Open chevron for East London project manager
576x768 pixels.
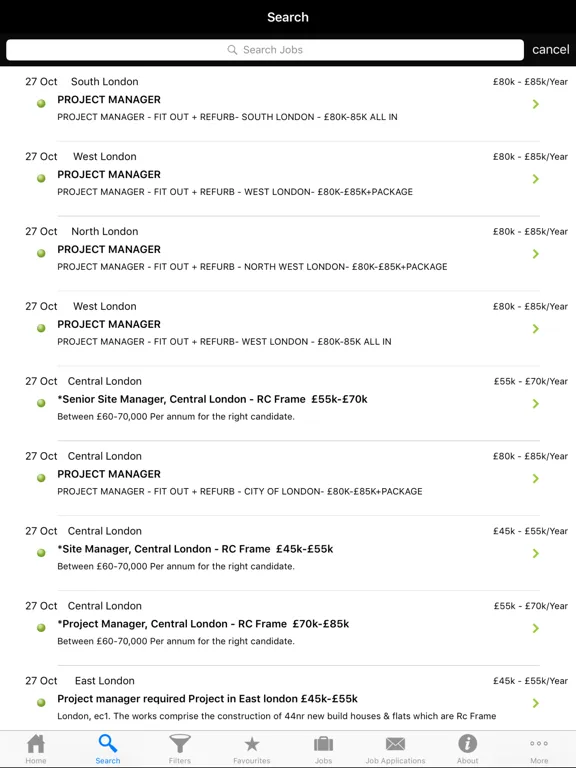pos(536,703)
